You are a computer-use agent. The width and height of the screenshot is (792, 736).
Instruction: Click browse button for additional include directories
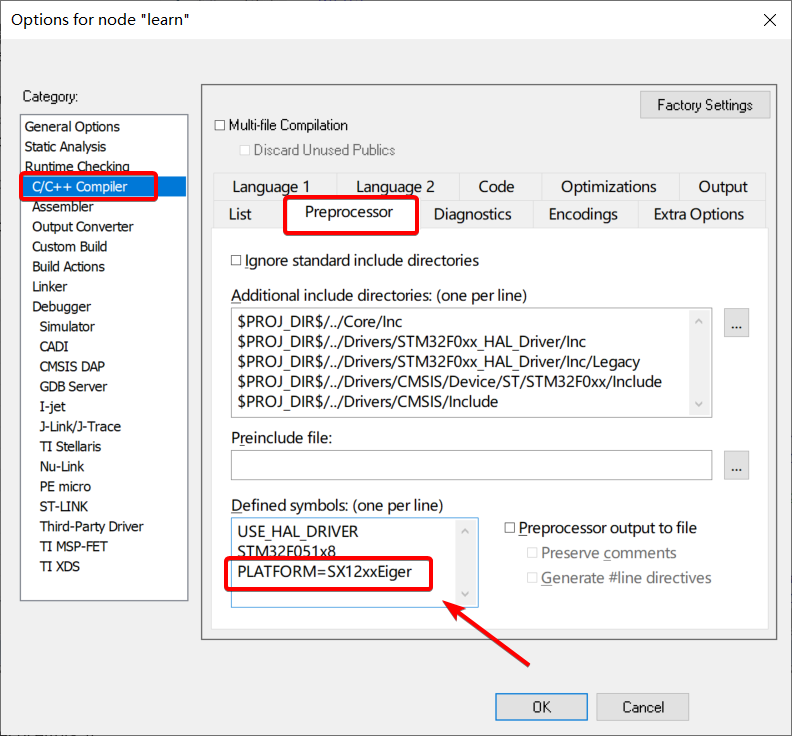point(737,324)
